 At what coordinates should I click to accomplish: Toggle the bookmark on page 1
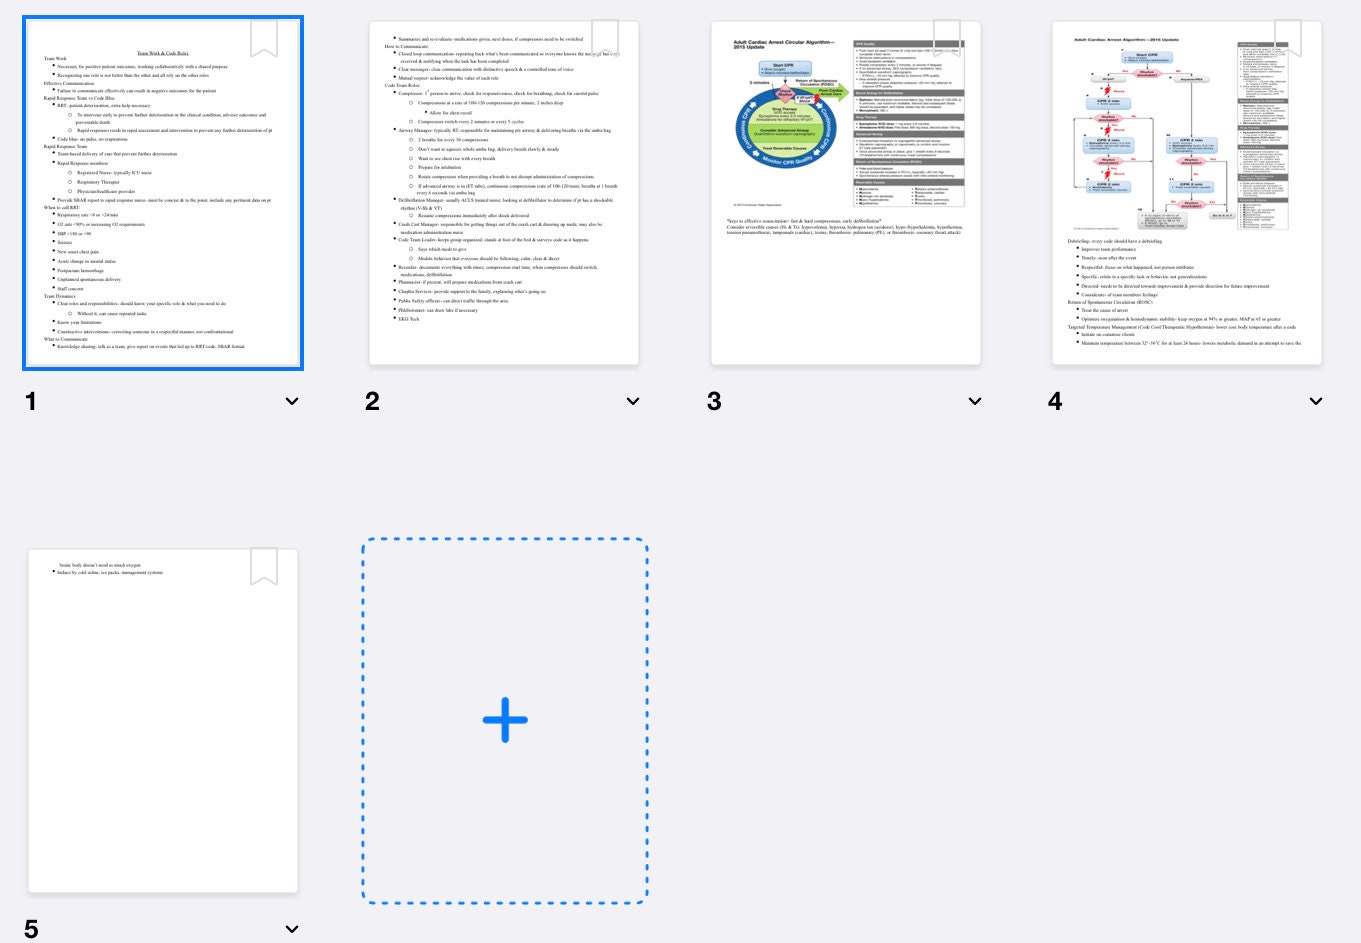click(264, 38)
